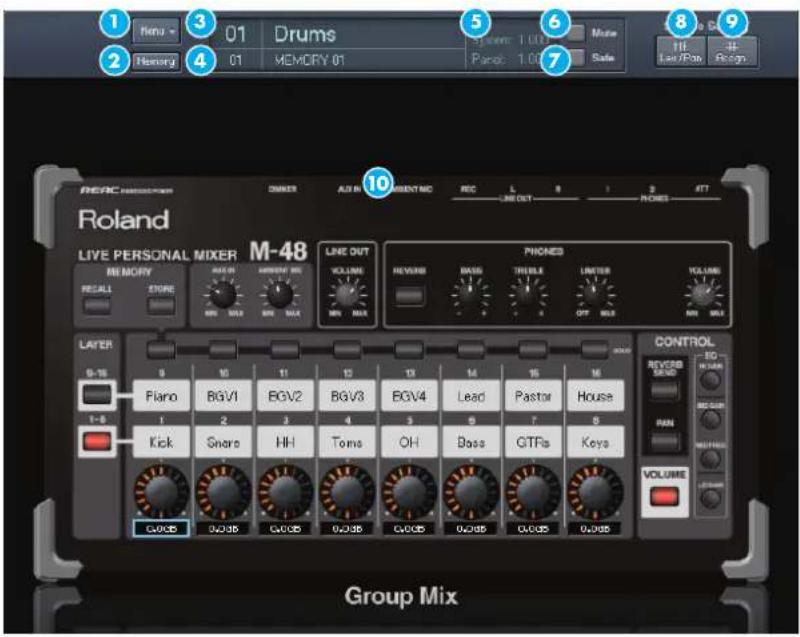Click the HH channel label

(x=285, y=442)
